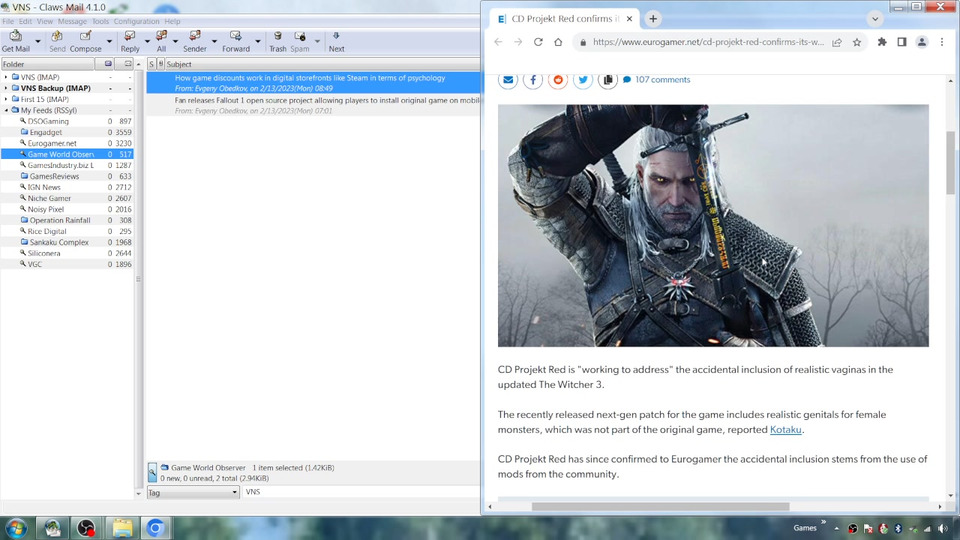
Task: Click the browser back arrow
Action: pyautogui.click(x=498, y=42)
